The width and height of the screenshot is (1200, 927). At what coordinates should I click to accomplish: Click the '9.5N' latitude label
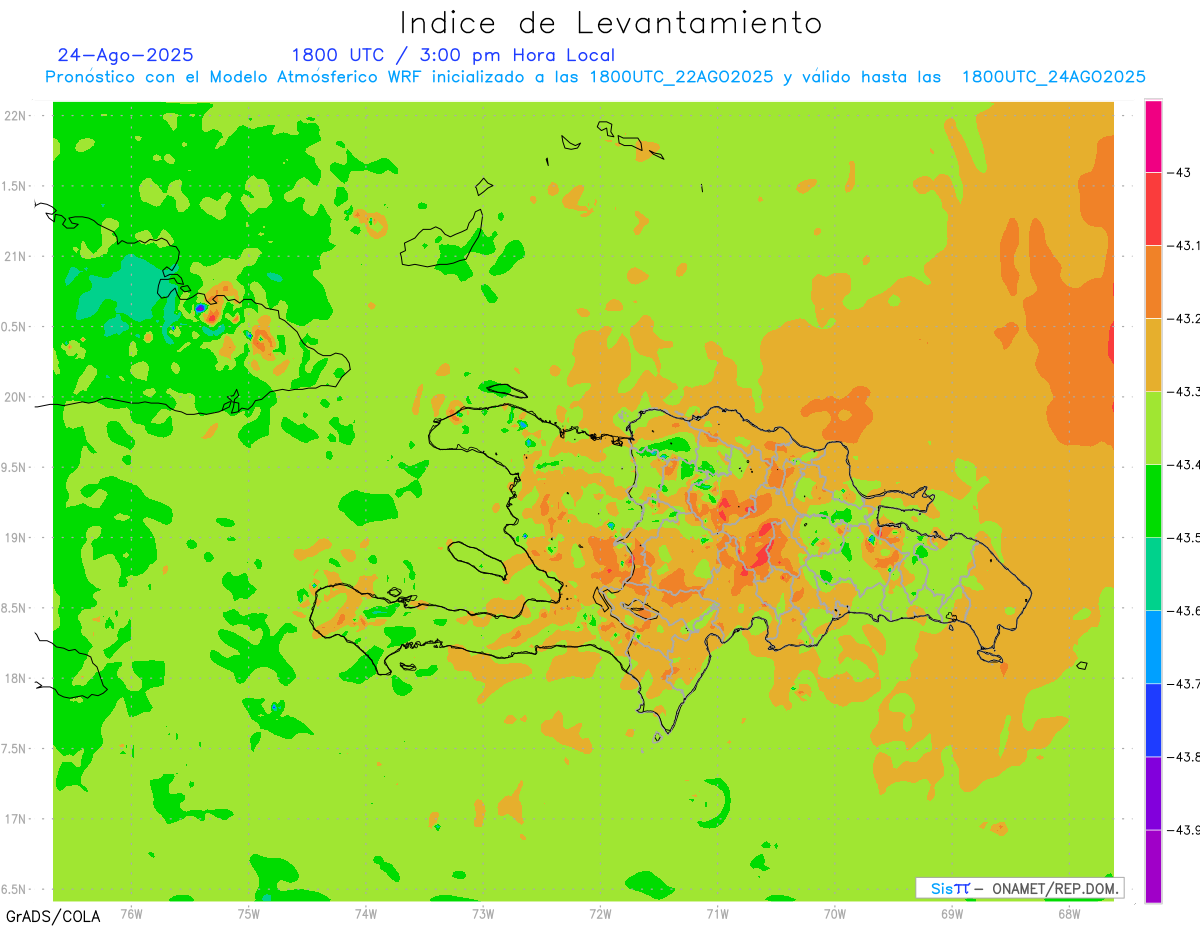[15, 468]
